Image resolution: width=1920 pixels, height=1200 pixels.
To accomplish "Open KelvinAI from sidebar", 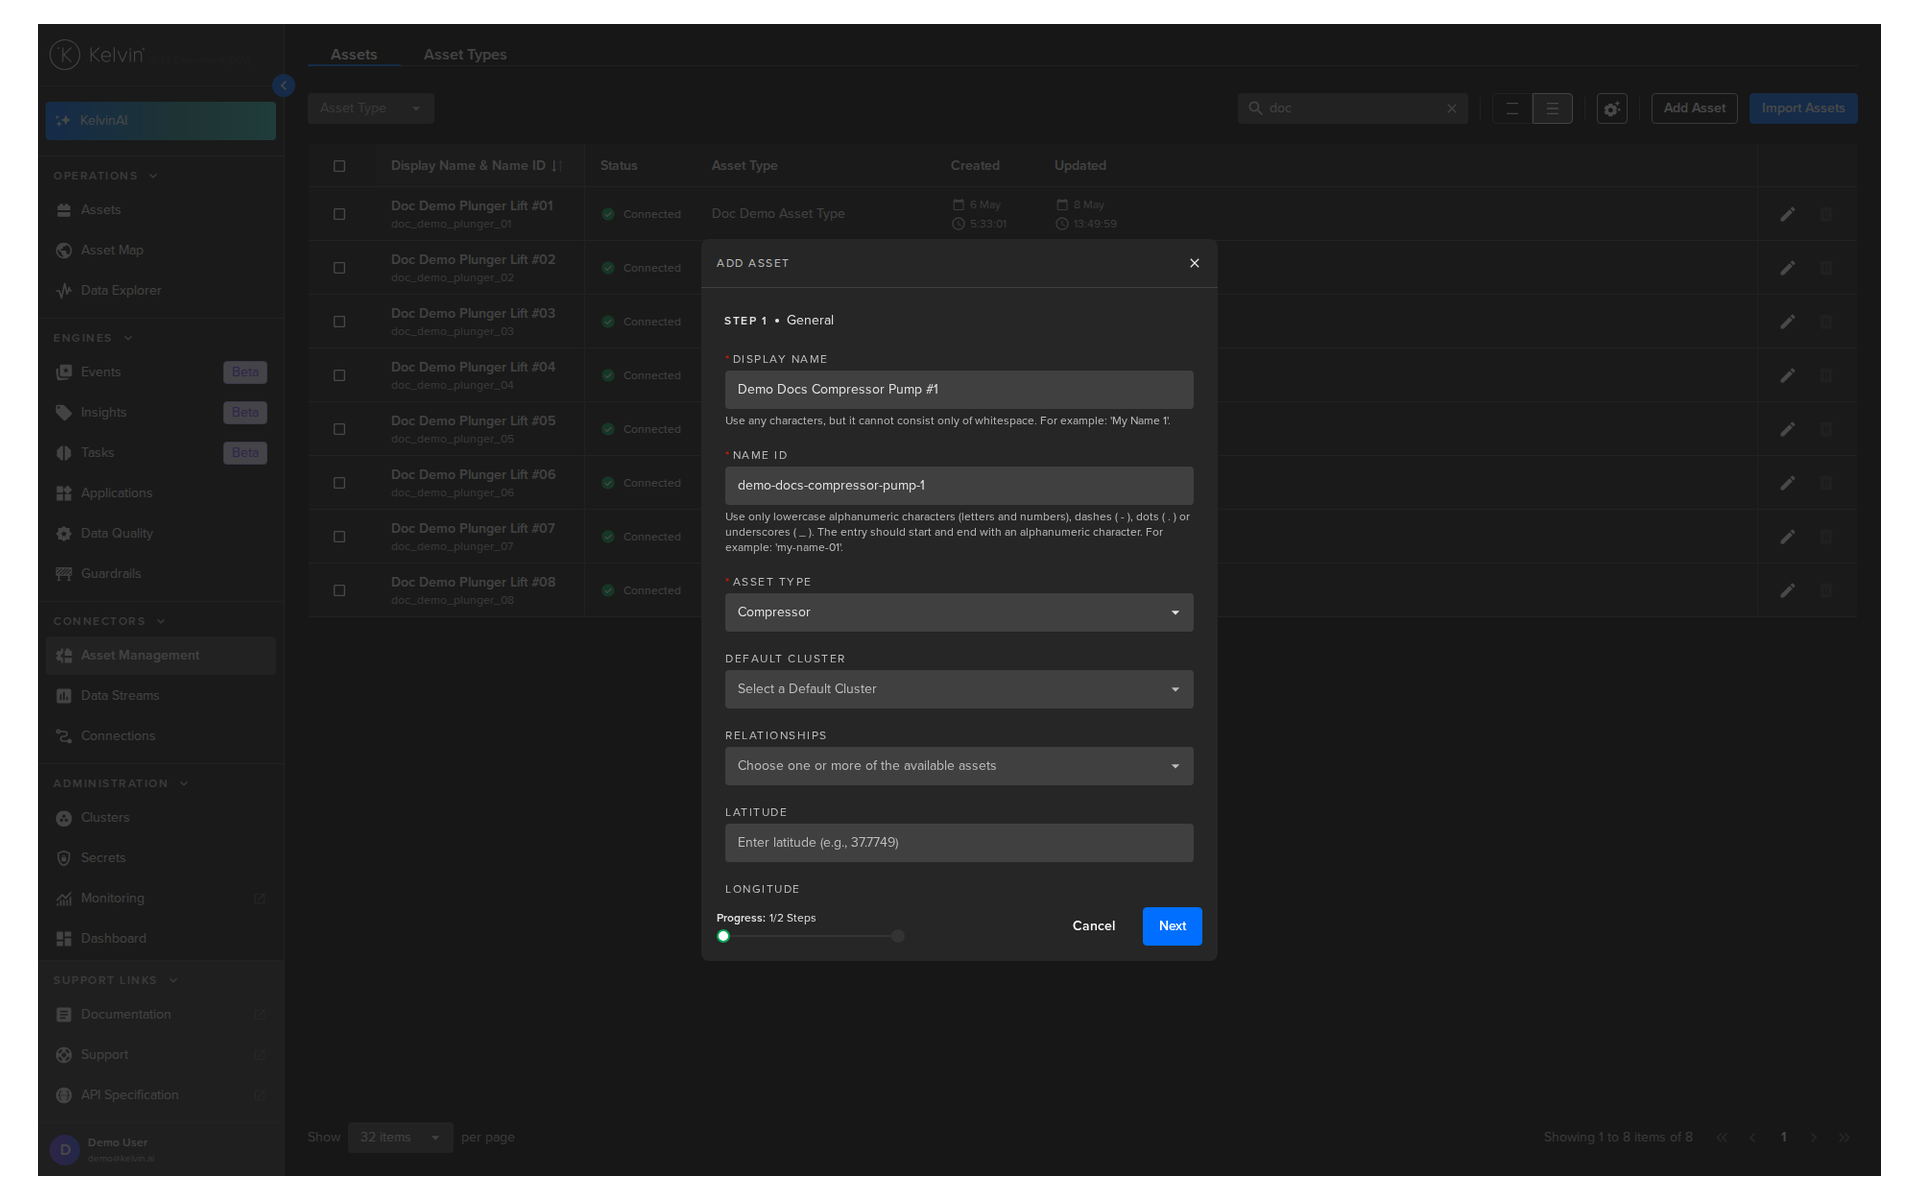I will 161,121.
